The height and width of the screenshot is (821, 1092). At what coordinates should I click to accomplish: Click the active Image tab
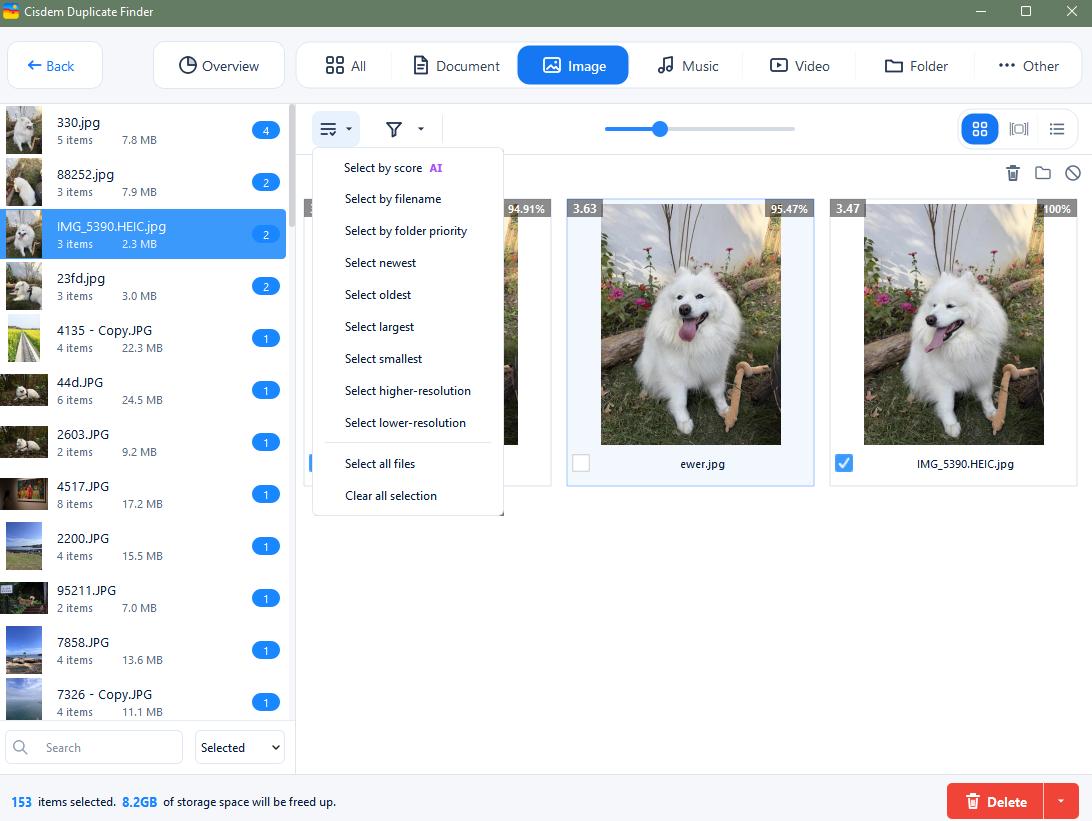(x=573, y=65)
